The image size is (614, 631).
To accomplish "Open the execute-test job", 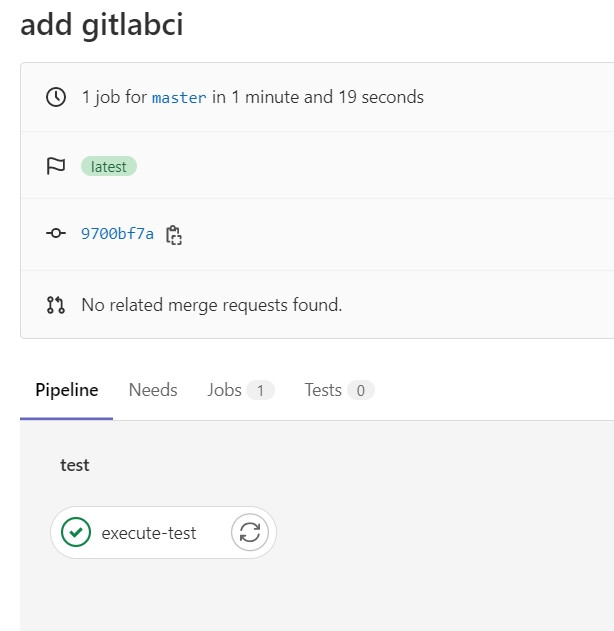I will pyautogui.click(x=148, y=533).
